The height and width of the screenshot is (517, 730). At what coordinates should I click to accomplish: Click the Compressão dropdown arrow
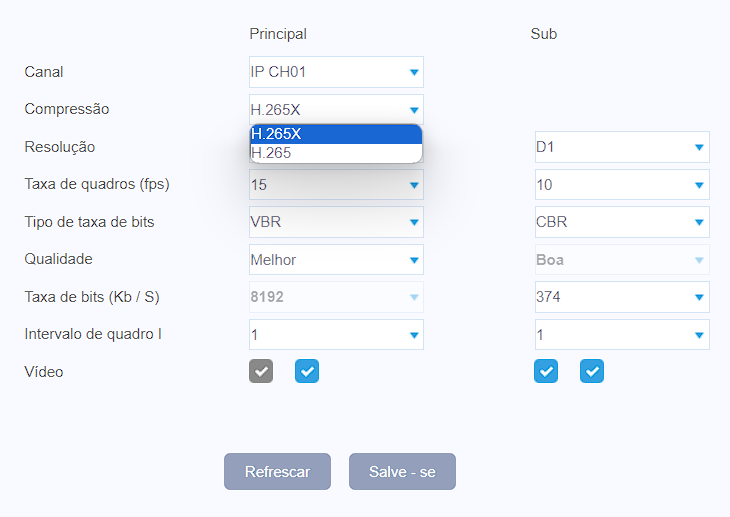click(x=414, y=110)
